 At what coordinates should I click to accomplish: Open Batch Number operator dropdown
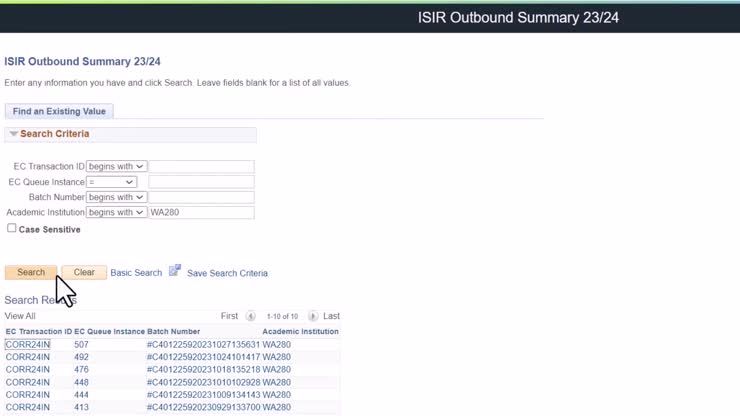(x=116, y=197)
